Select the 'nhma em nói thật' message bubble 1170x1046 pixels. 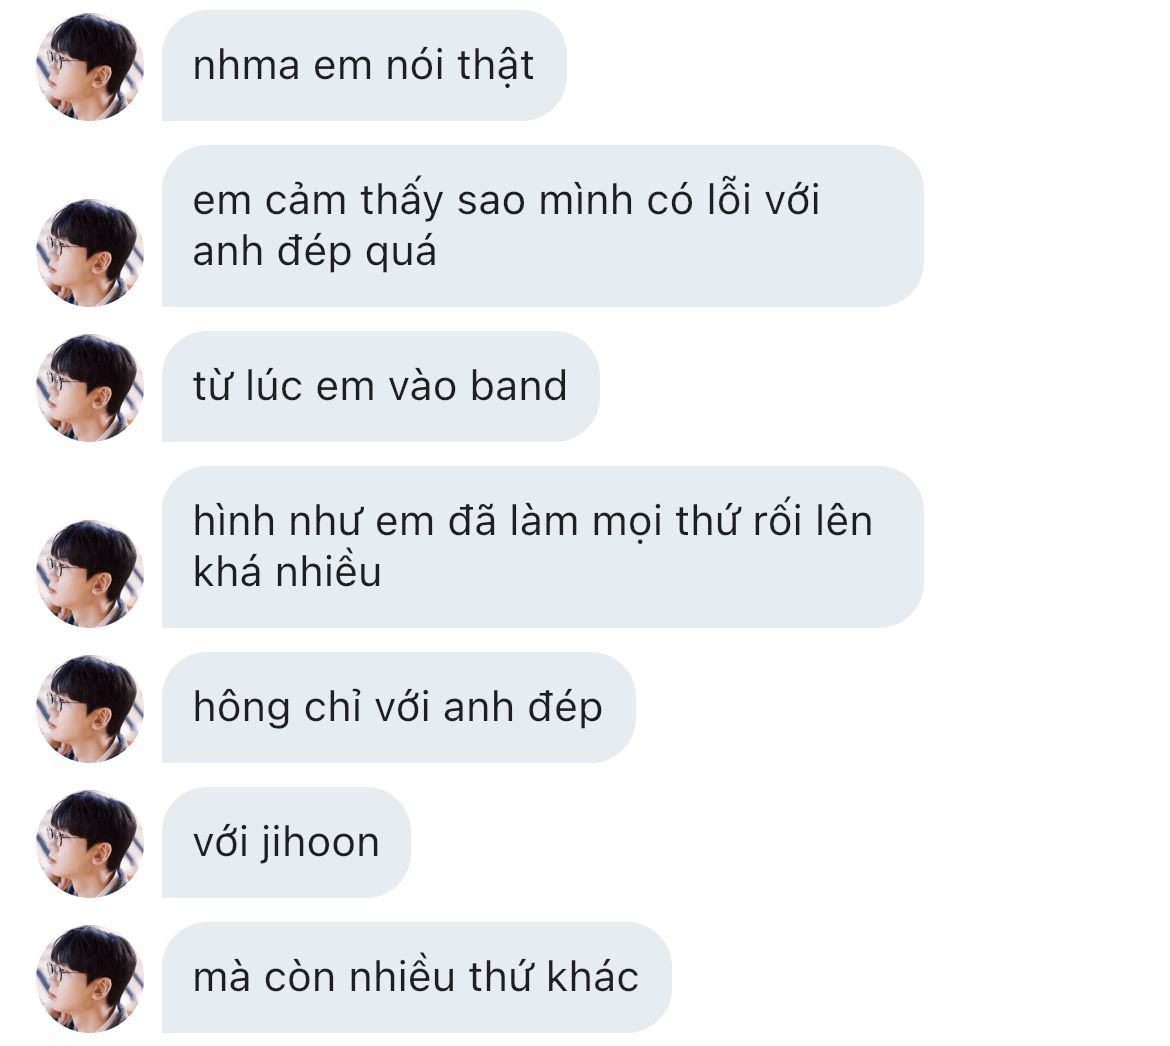click(x=364, y=66)
